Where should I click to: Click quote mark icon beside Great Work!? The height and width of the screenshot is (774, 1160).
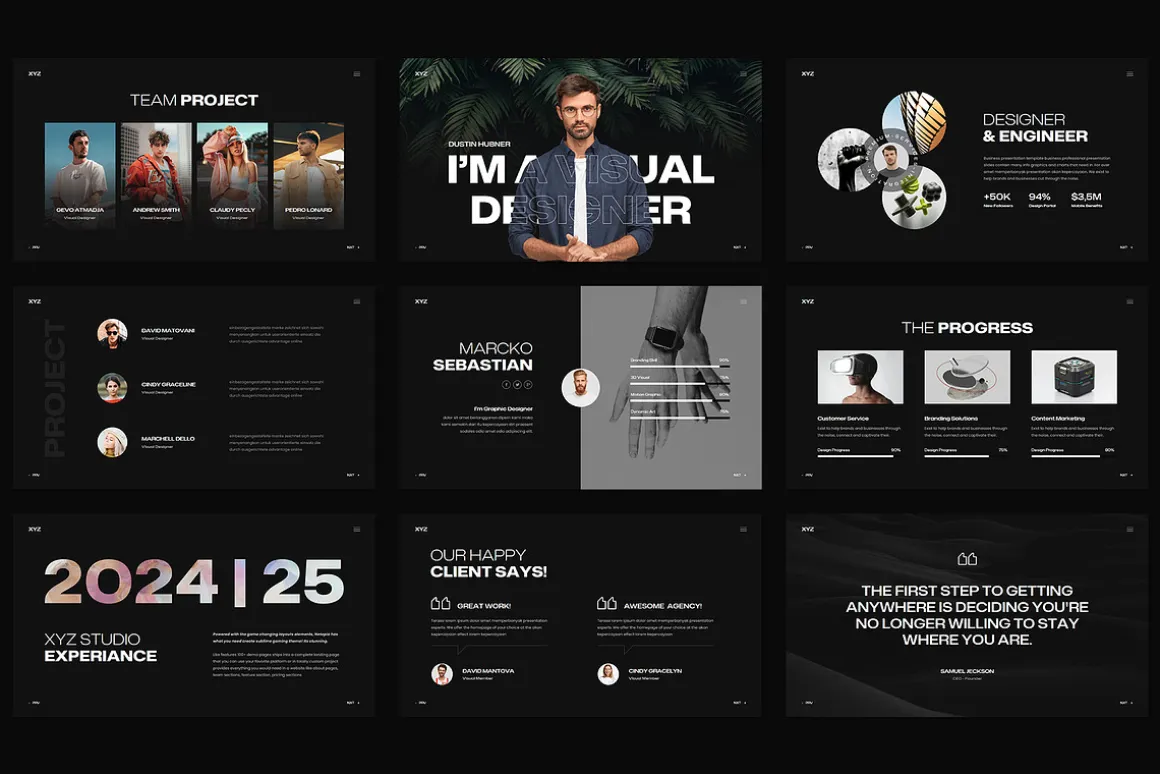[440, 604]
